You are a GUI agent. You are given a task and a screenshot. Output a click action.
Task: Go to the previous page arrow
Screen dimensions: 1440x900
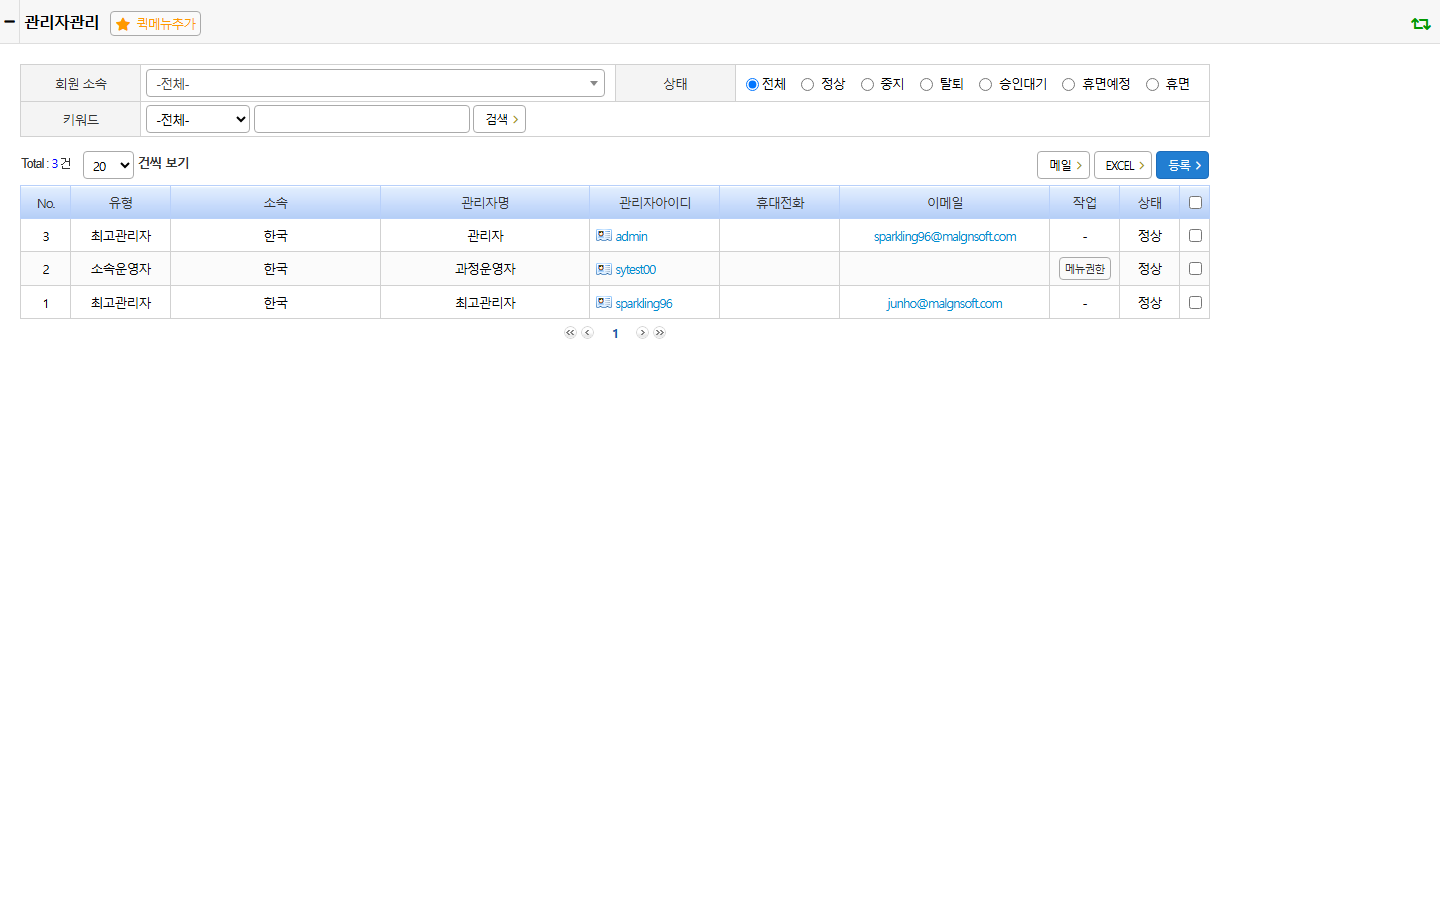tap(588, 333)
